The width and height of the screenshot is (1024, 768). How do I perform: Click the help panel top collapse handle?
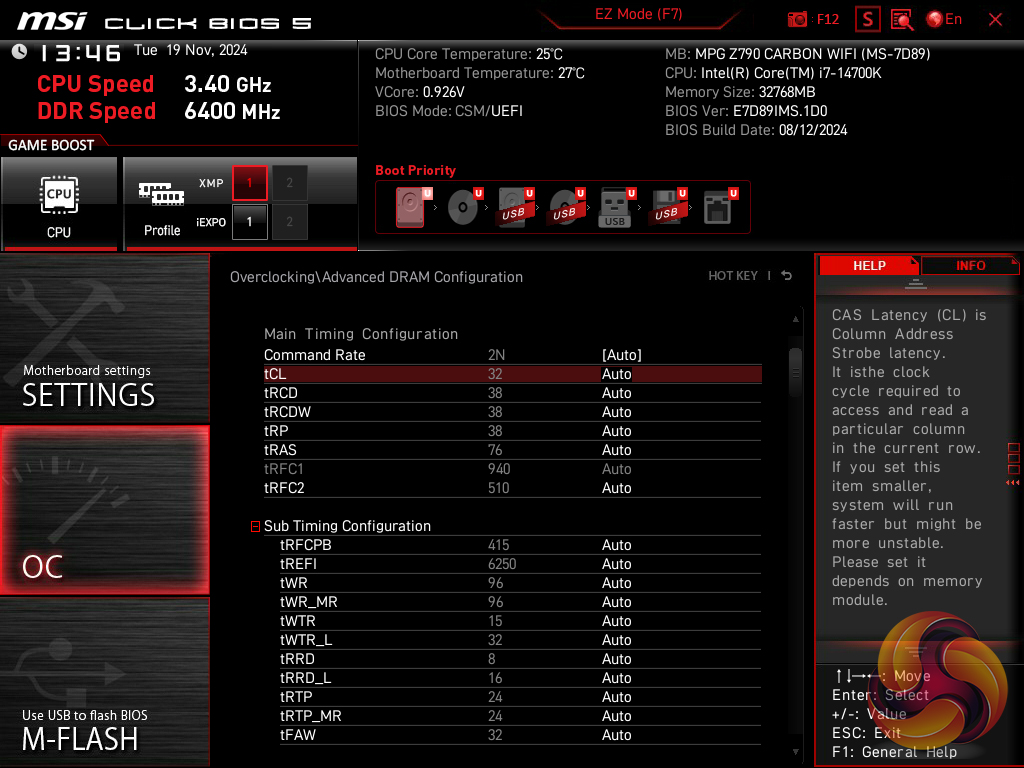coord(916,283)
